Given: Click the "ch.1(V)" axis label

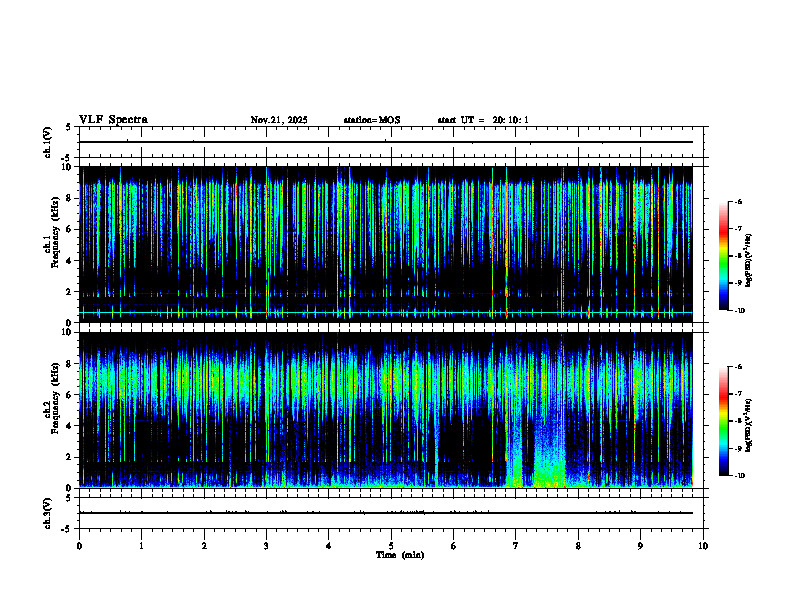Looking at the screenshot, I should point(48,142).
